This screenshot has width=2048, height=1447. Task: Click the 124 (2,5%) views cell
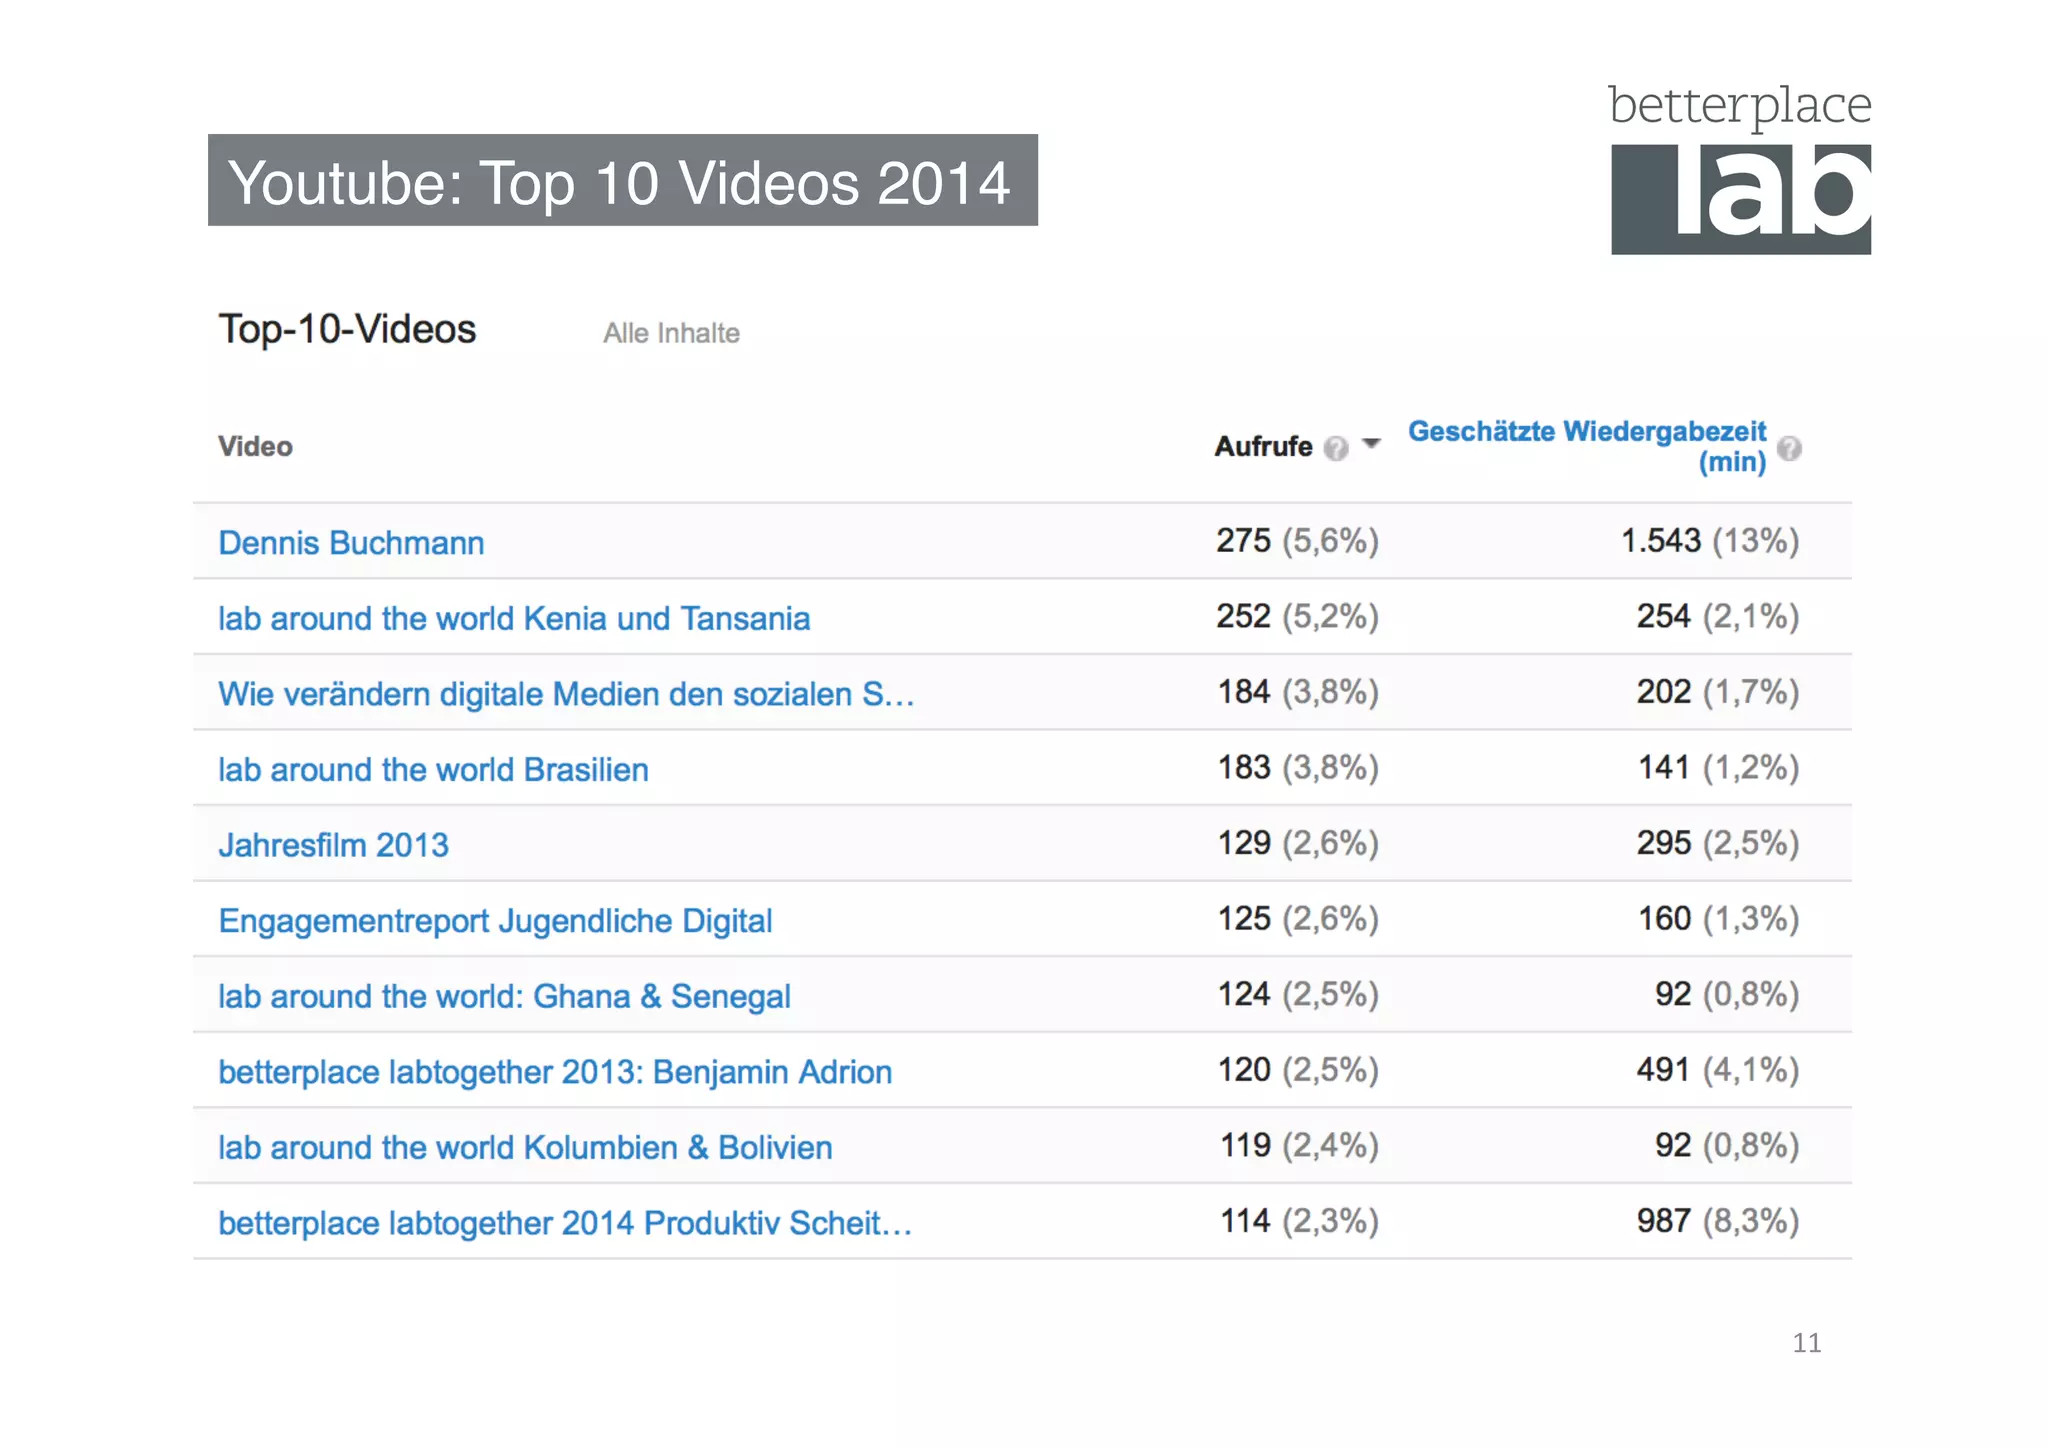[1297, 995]
